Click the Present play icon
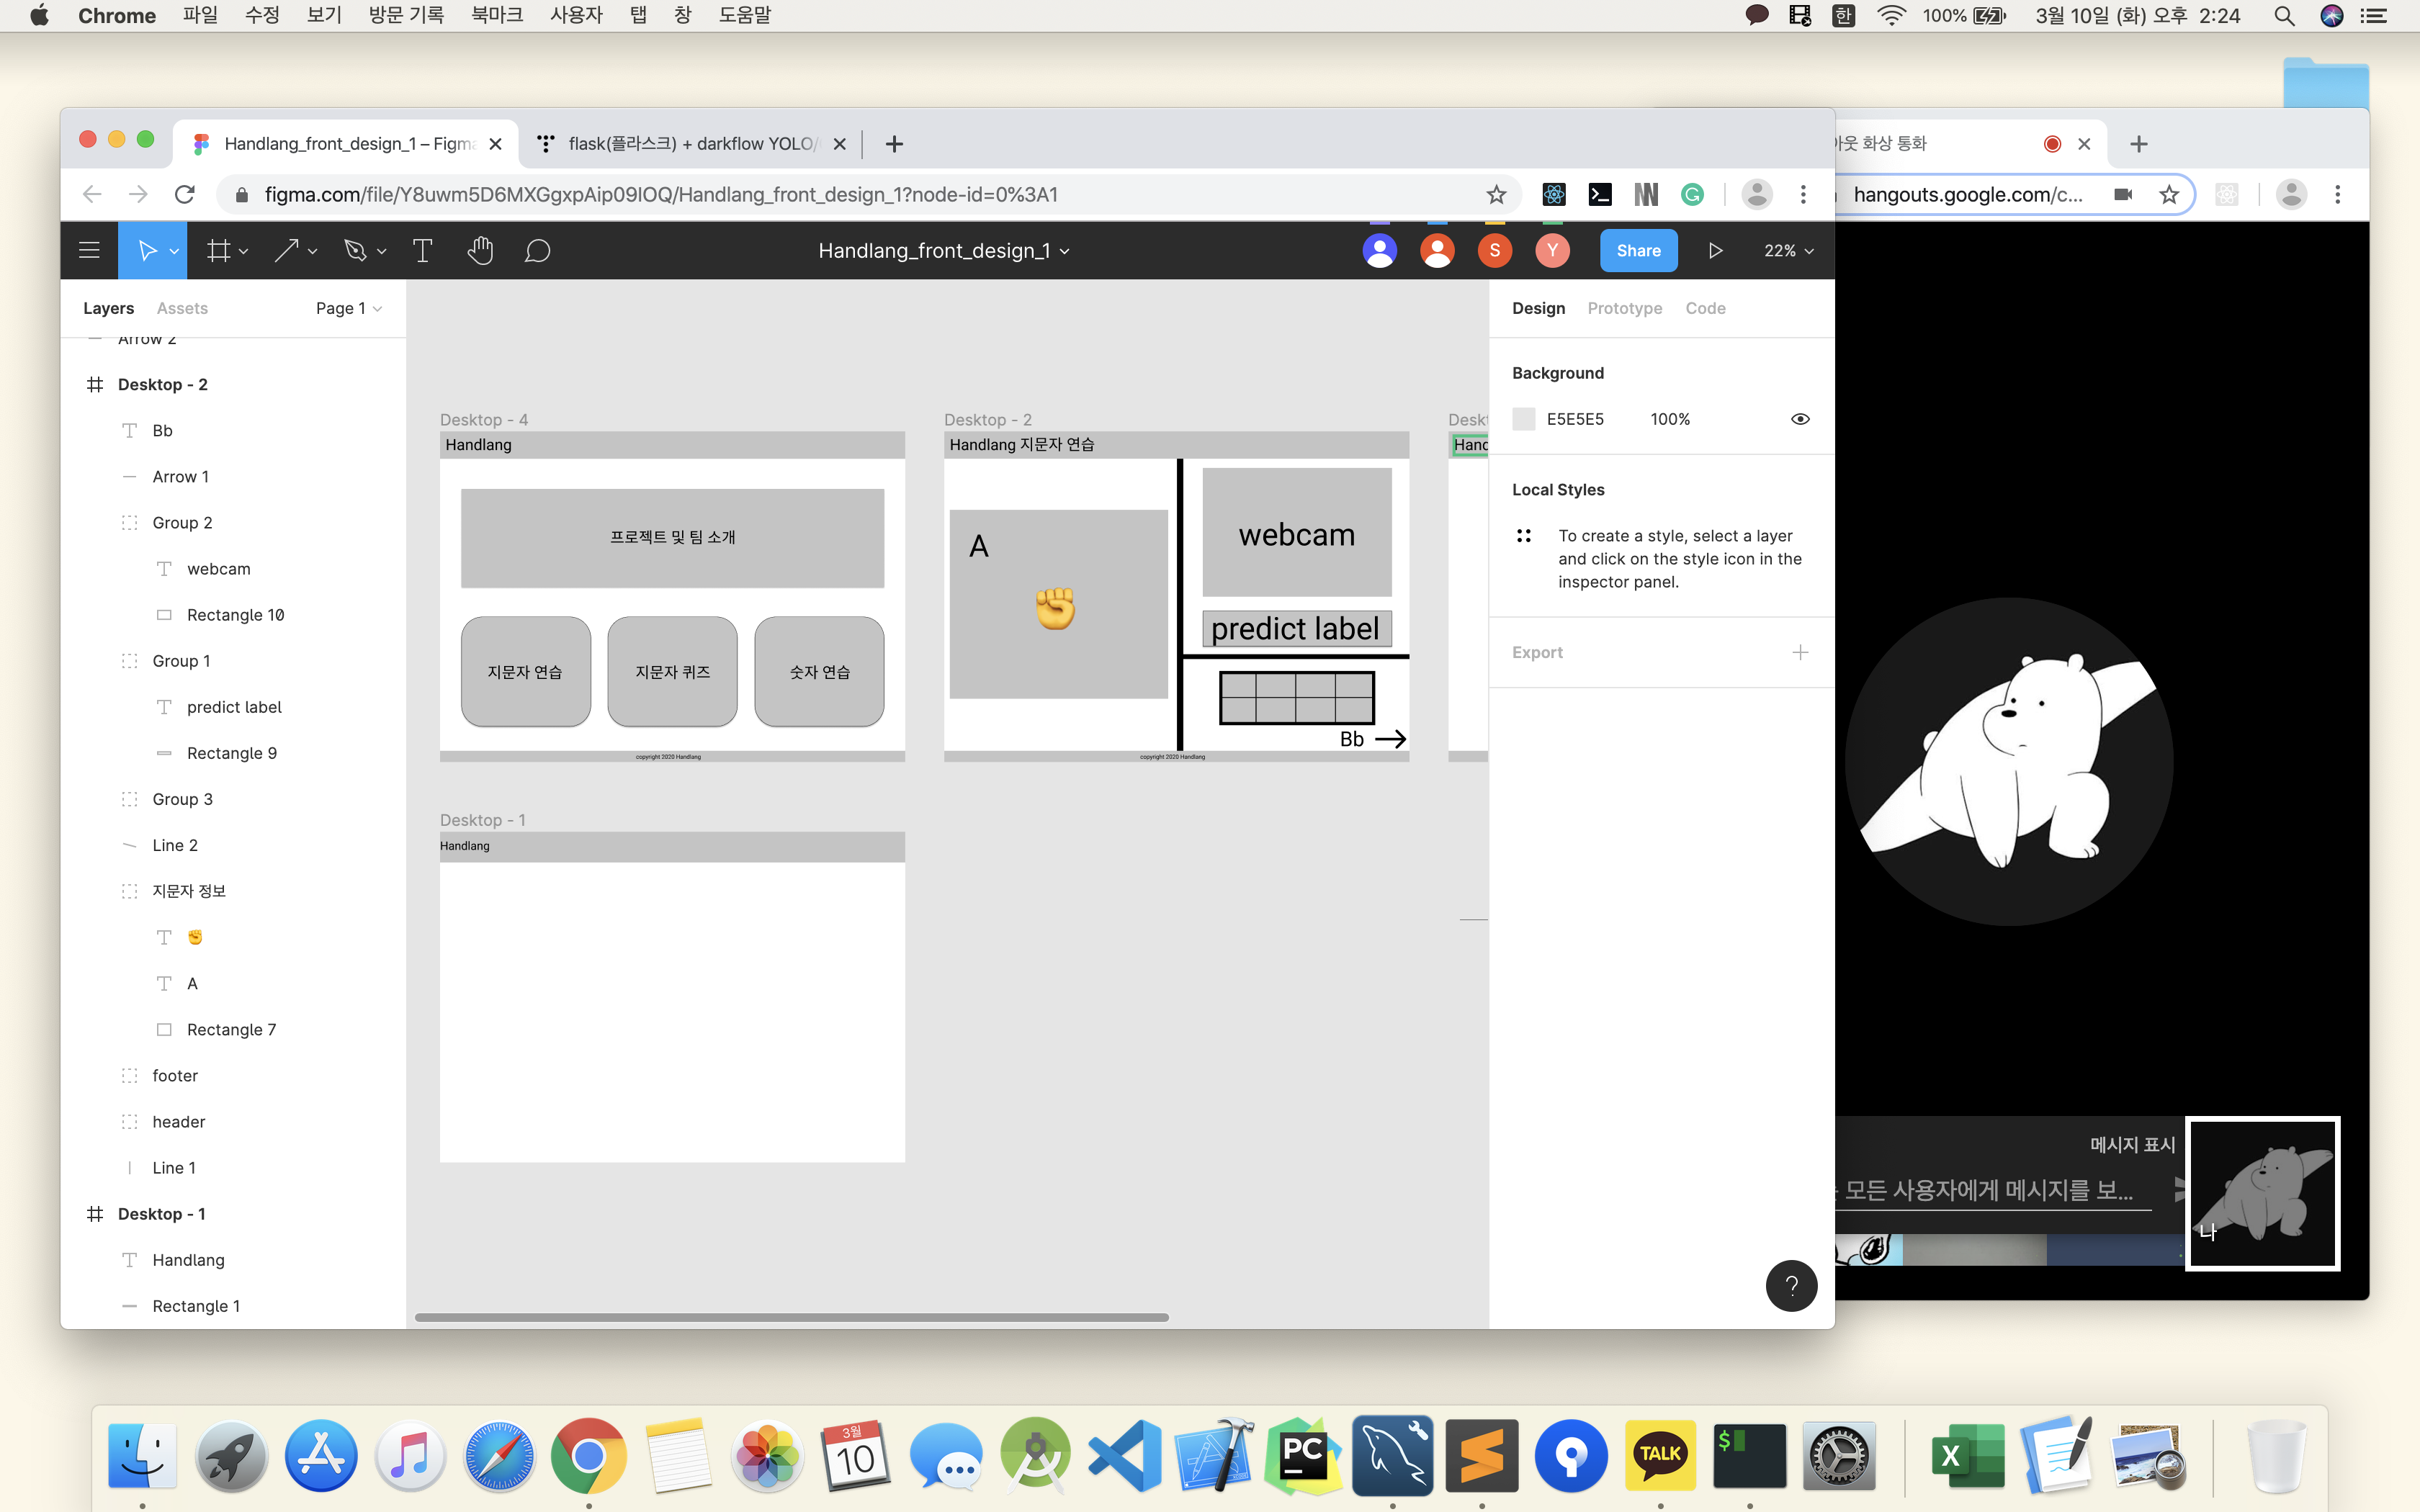 [1715, 251]
